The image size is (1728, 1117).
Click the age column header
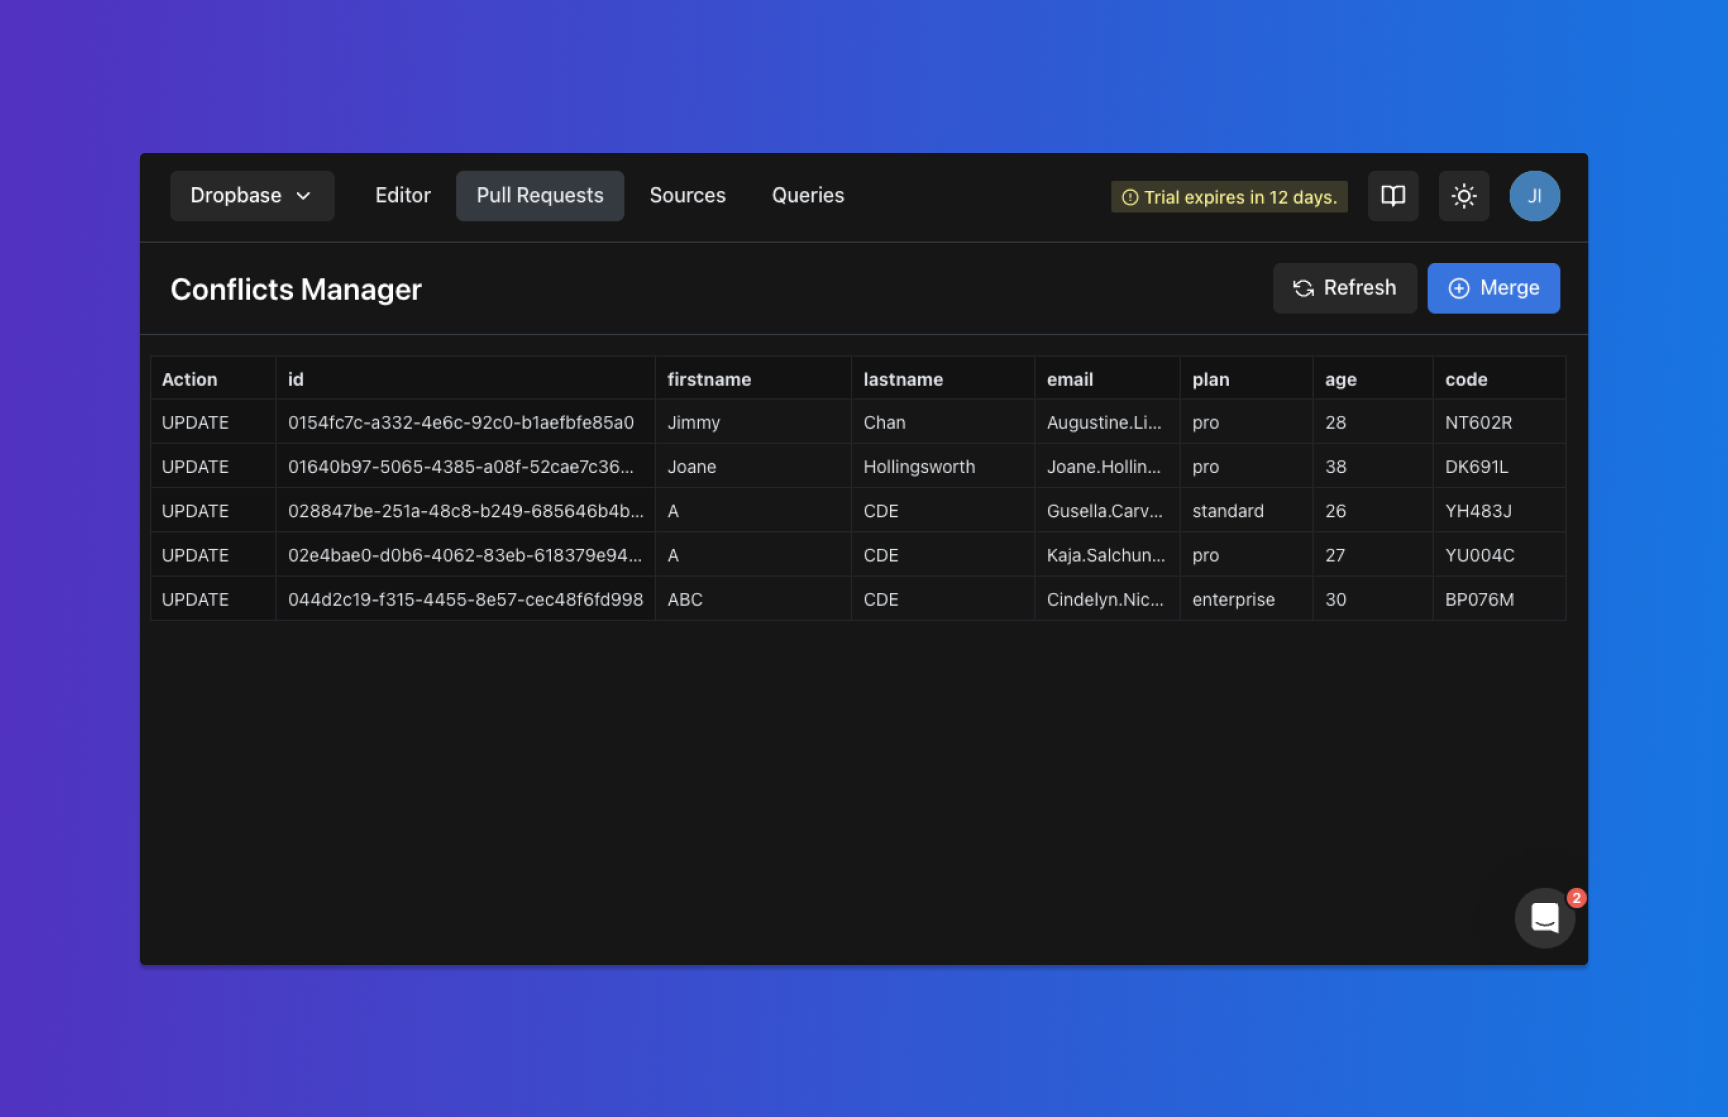tap(1340, 380)
